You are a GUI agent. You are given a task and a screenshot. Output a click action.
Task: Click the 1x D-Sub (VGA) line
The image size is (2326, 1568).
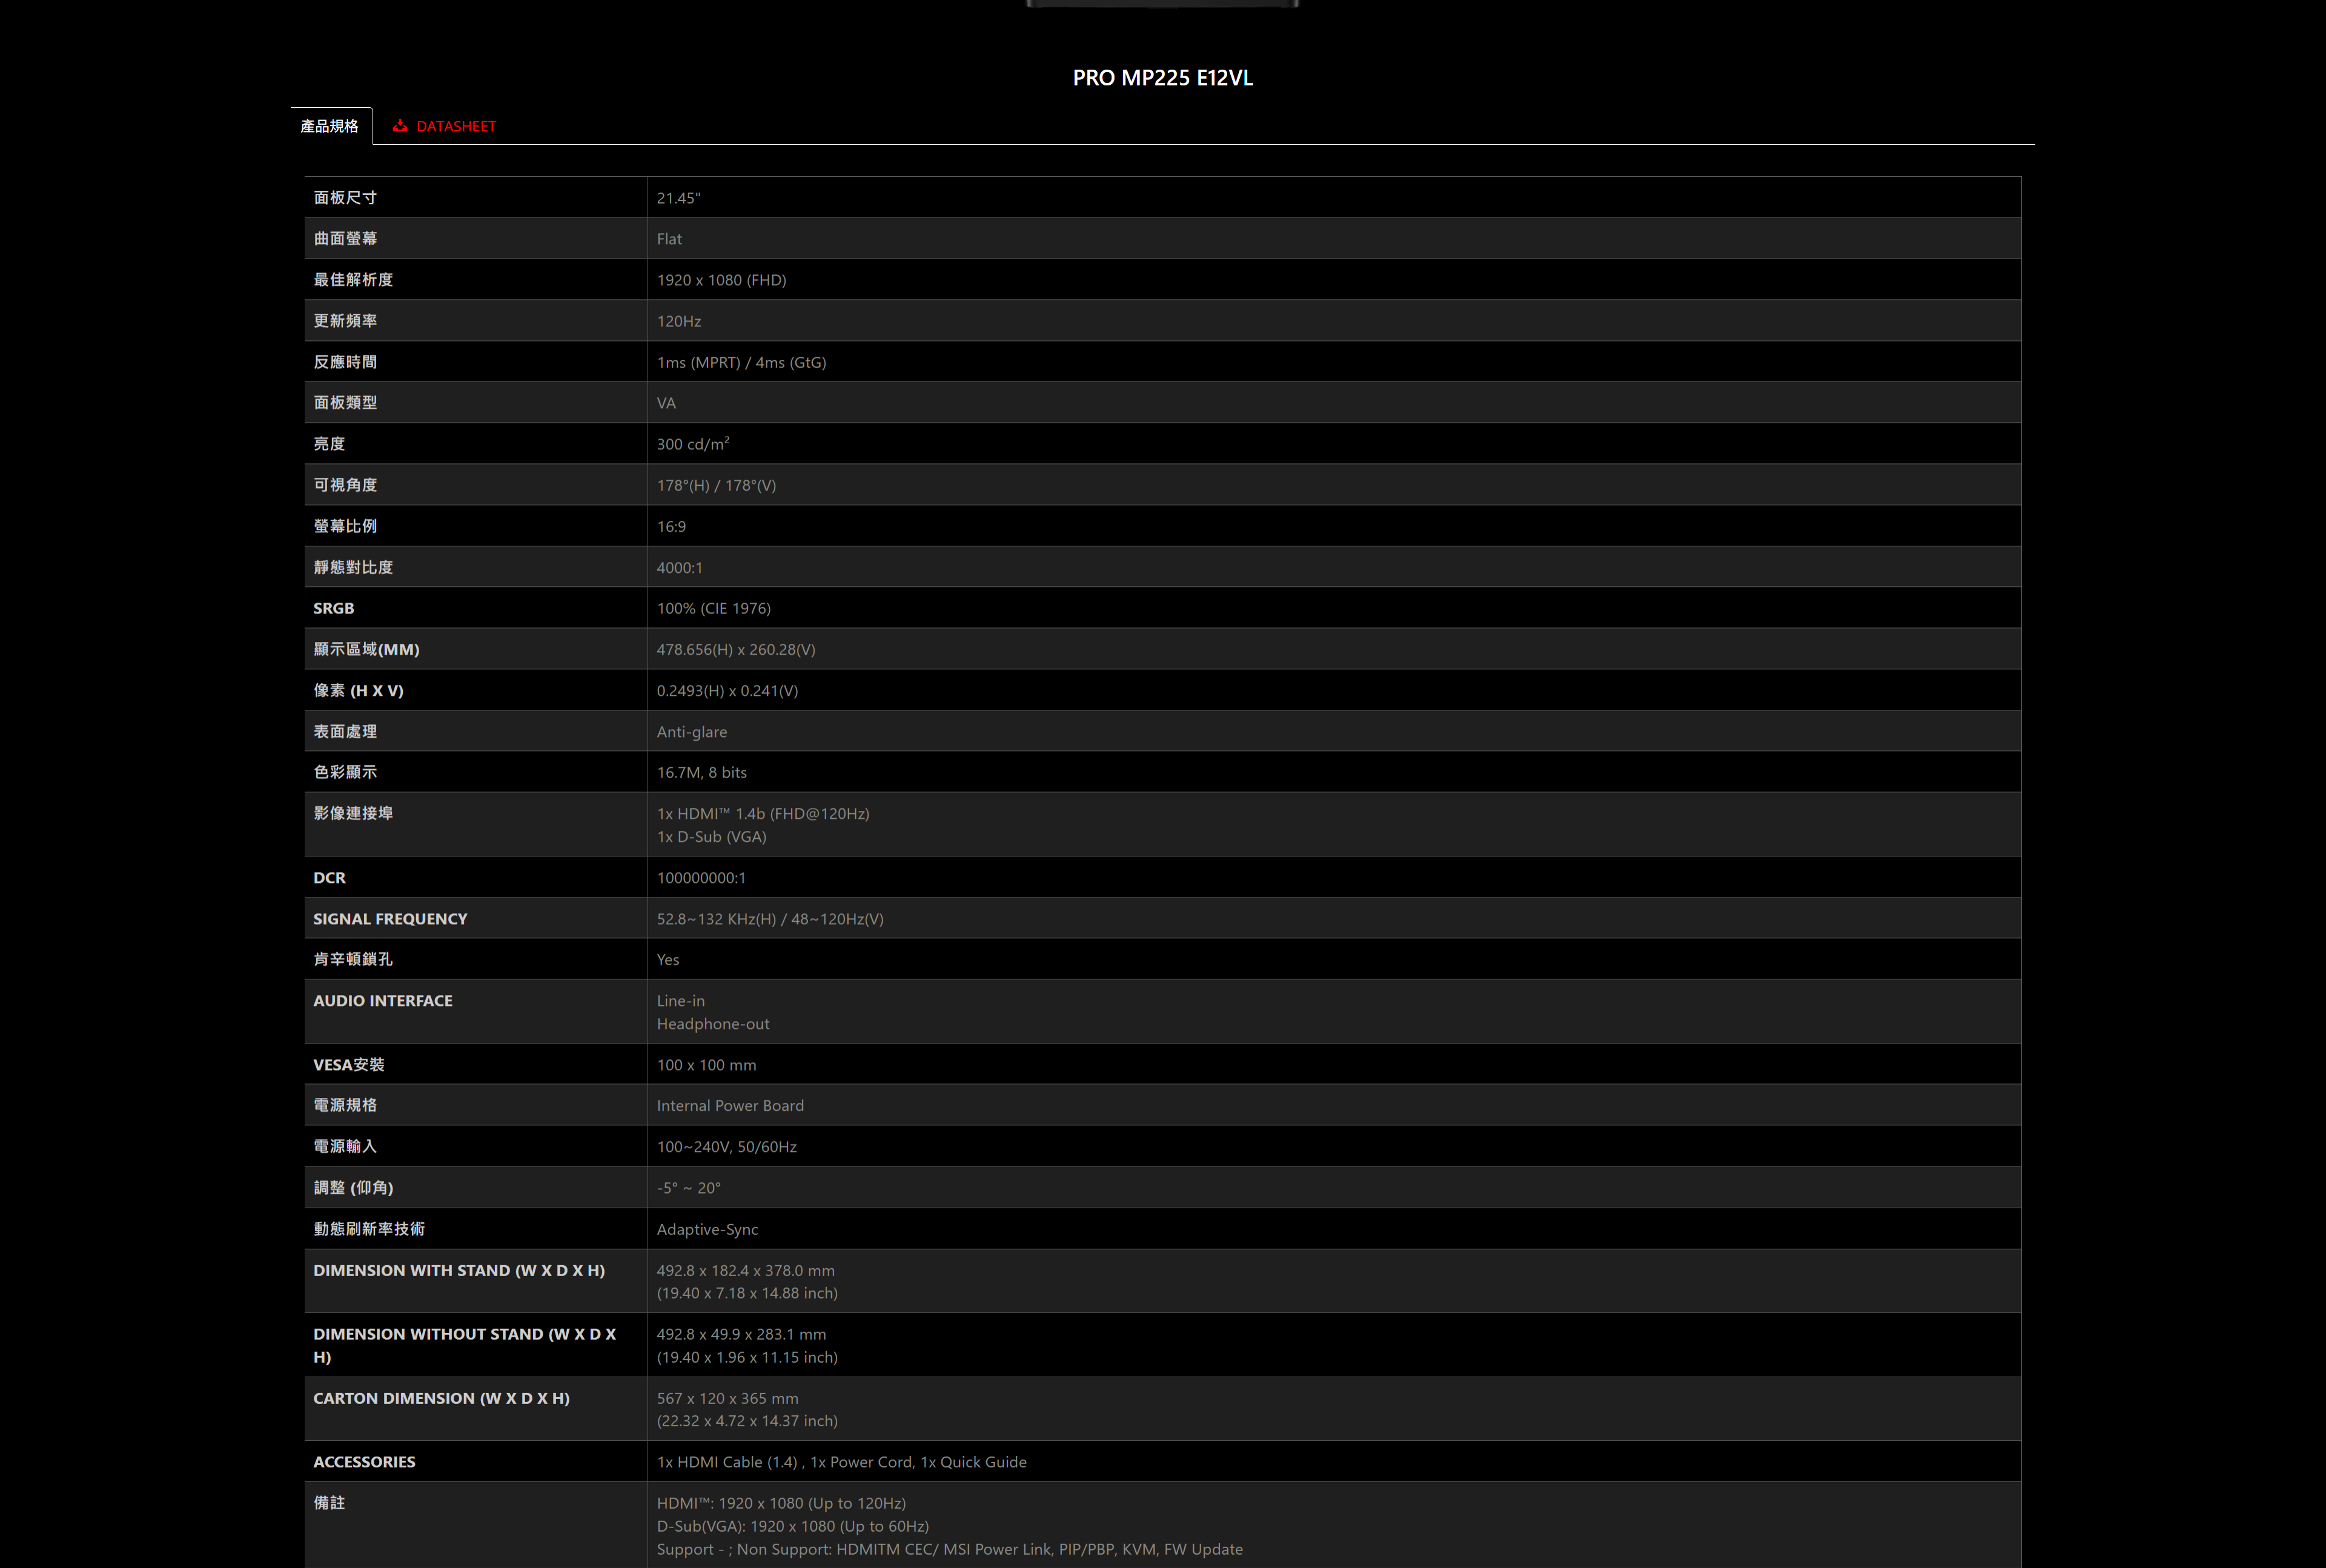[712, 836]
